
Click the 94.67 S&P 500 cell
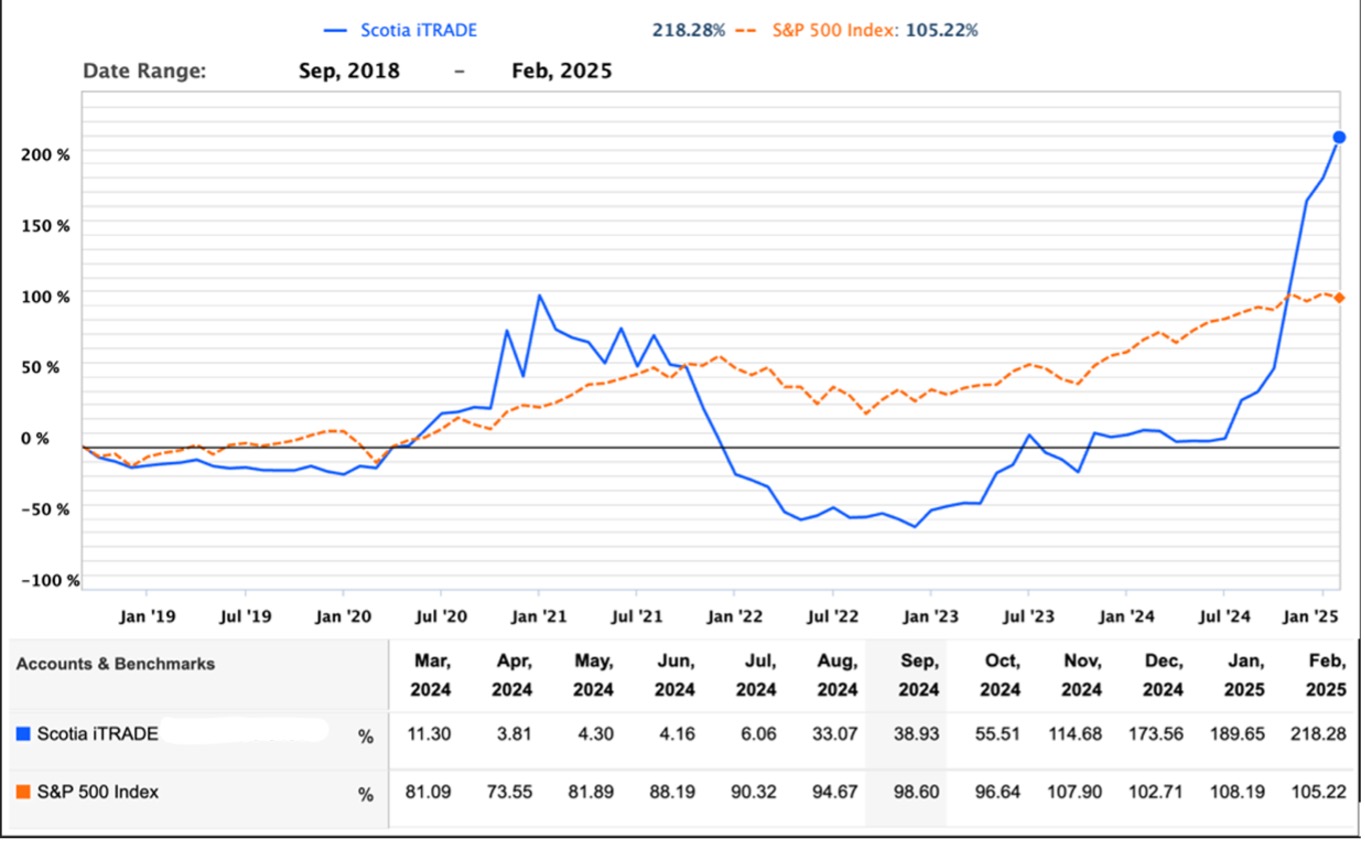(837, 792)
